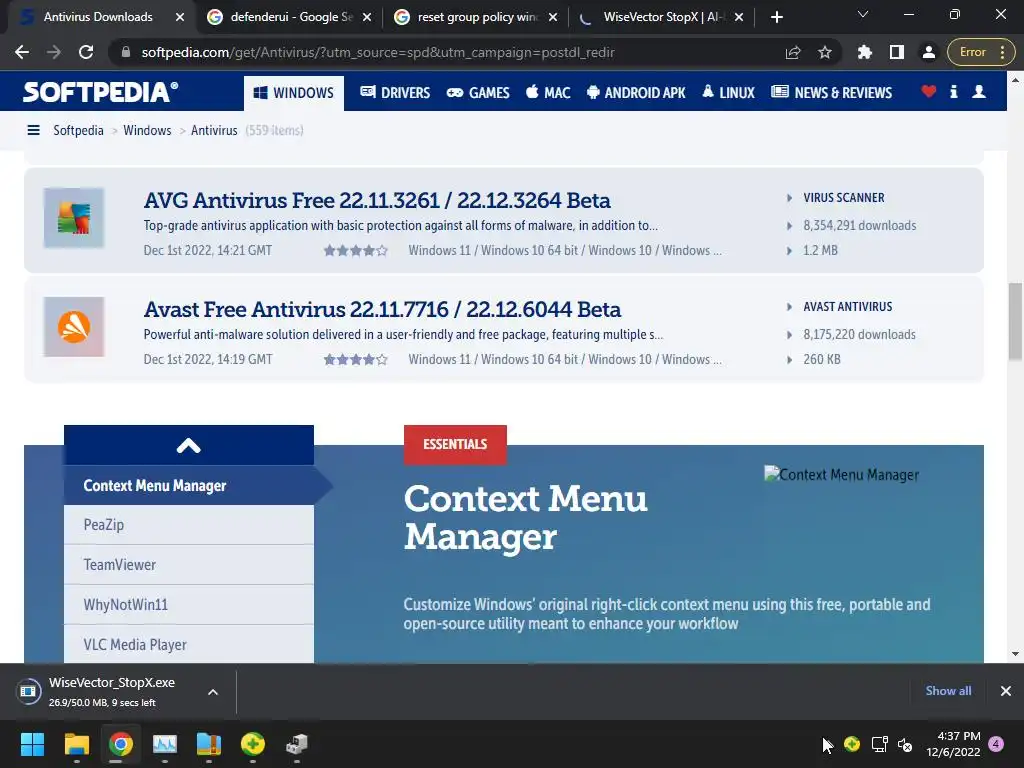The height and width of the screenshot is (768, 1024).
Task: Go to Softpedia breadcrumb link
Action: click(x=78, y=130)
